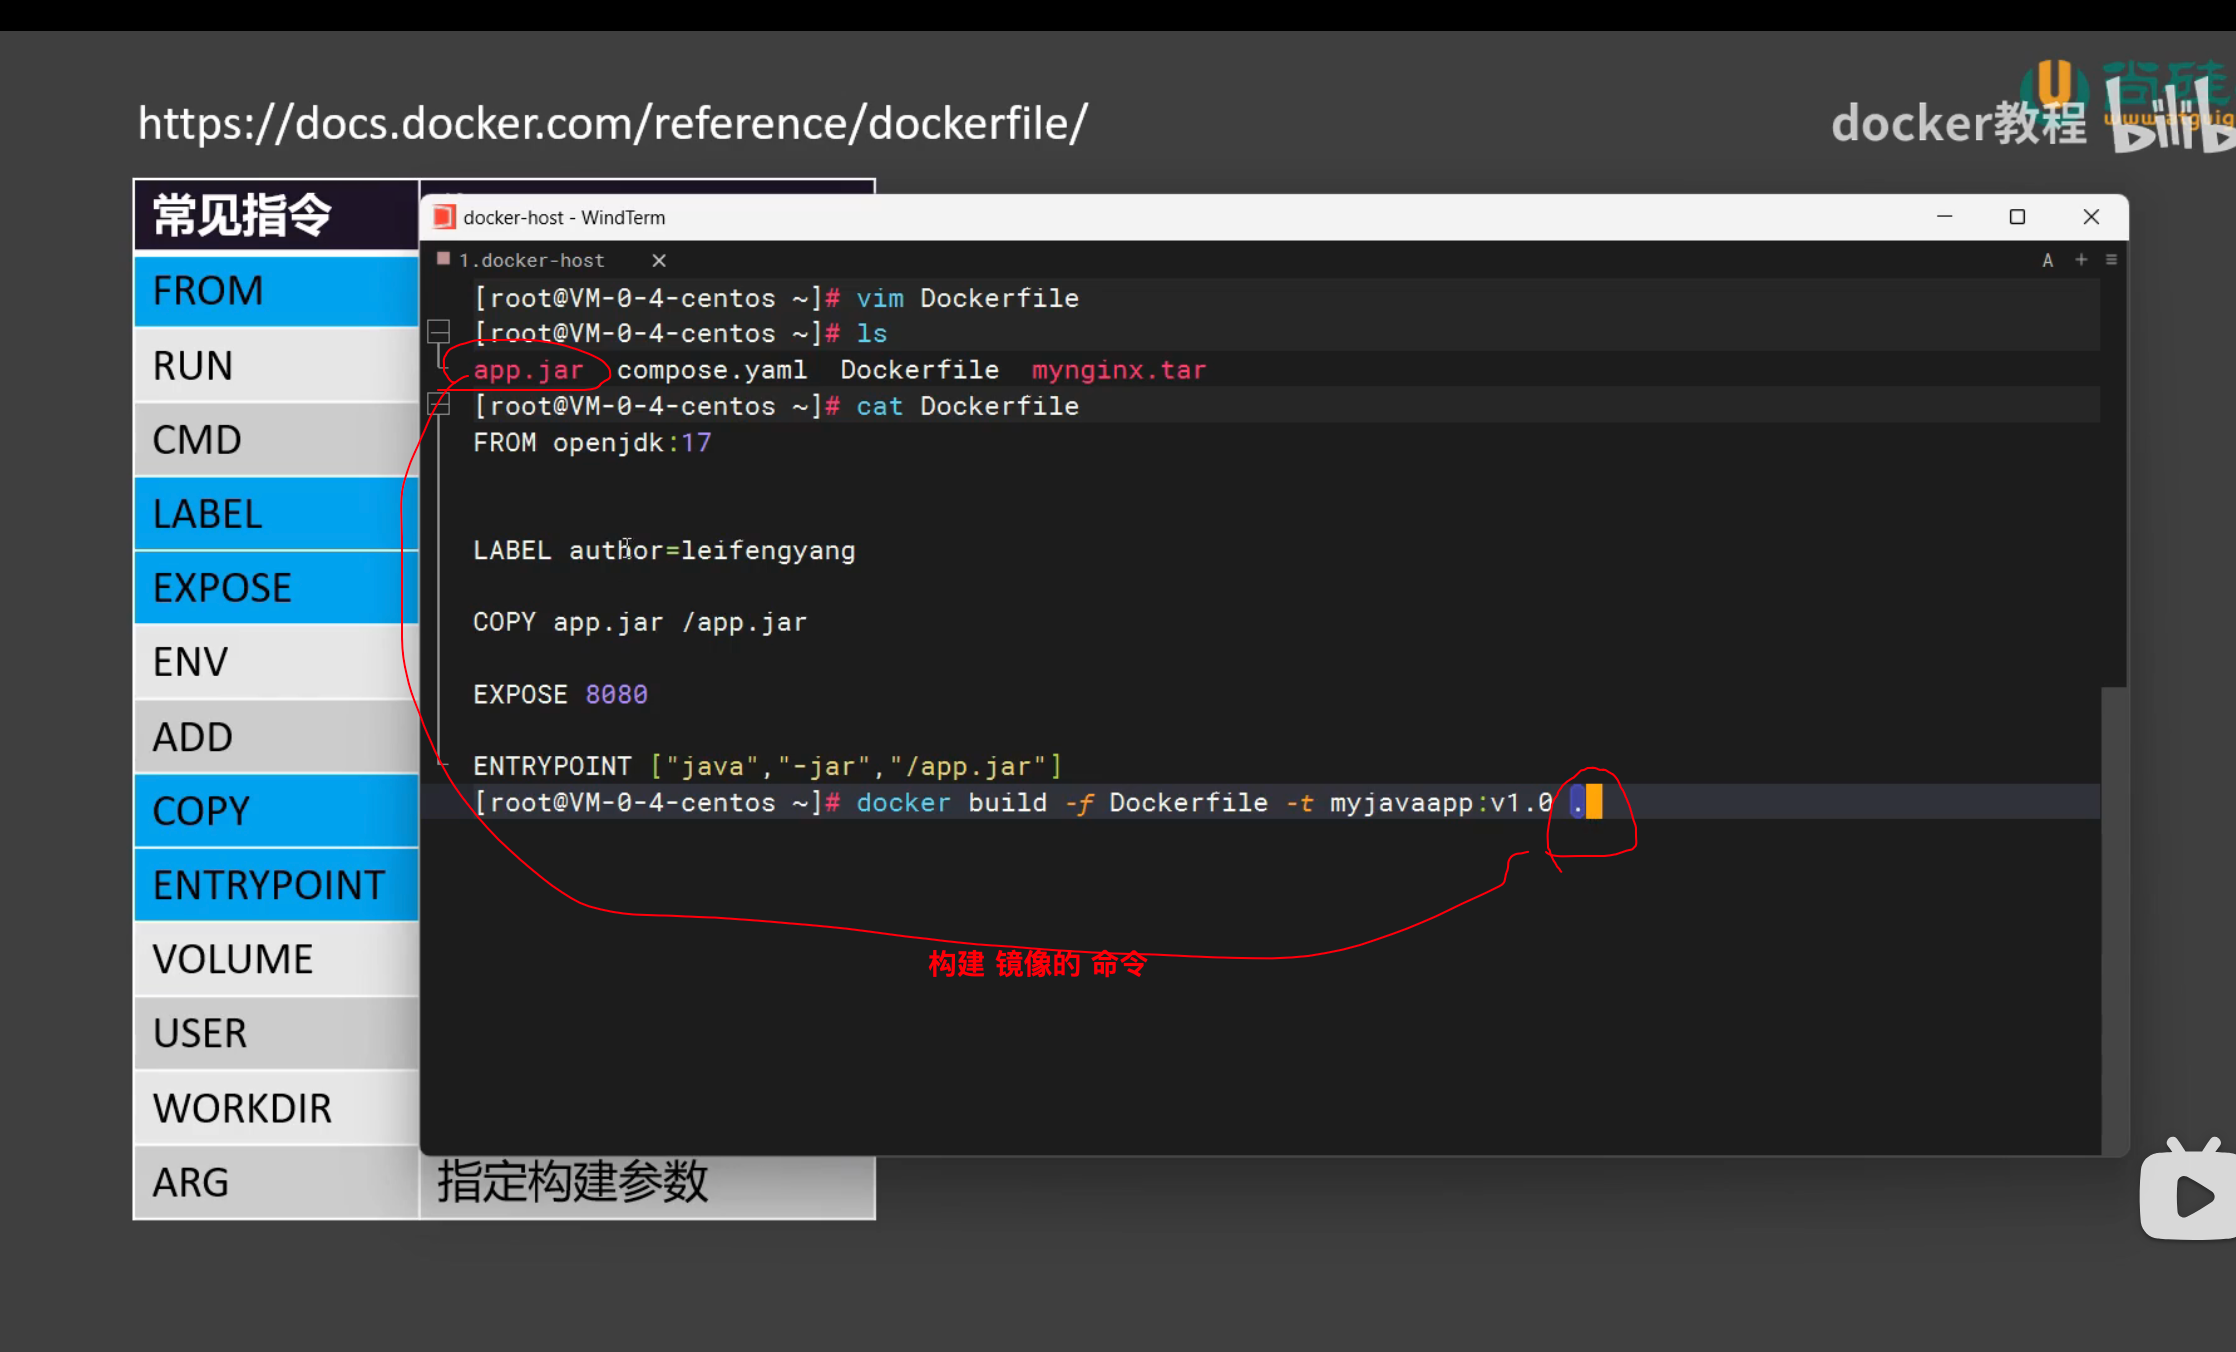Click the ENTRYPOINT instruction row
Screen dimensions: 2236x1352
click(x=276, y=885)
